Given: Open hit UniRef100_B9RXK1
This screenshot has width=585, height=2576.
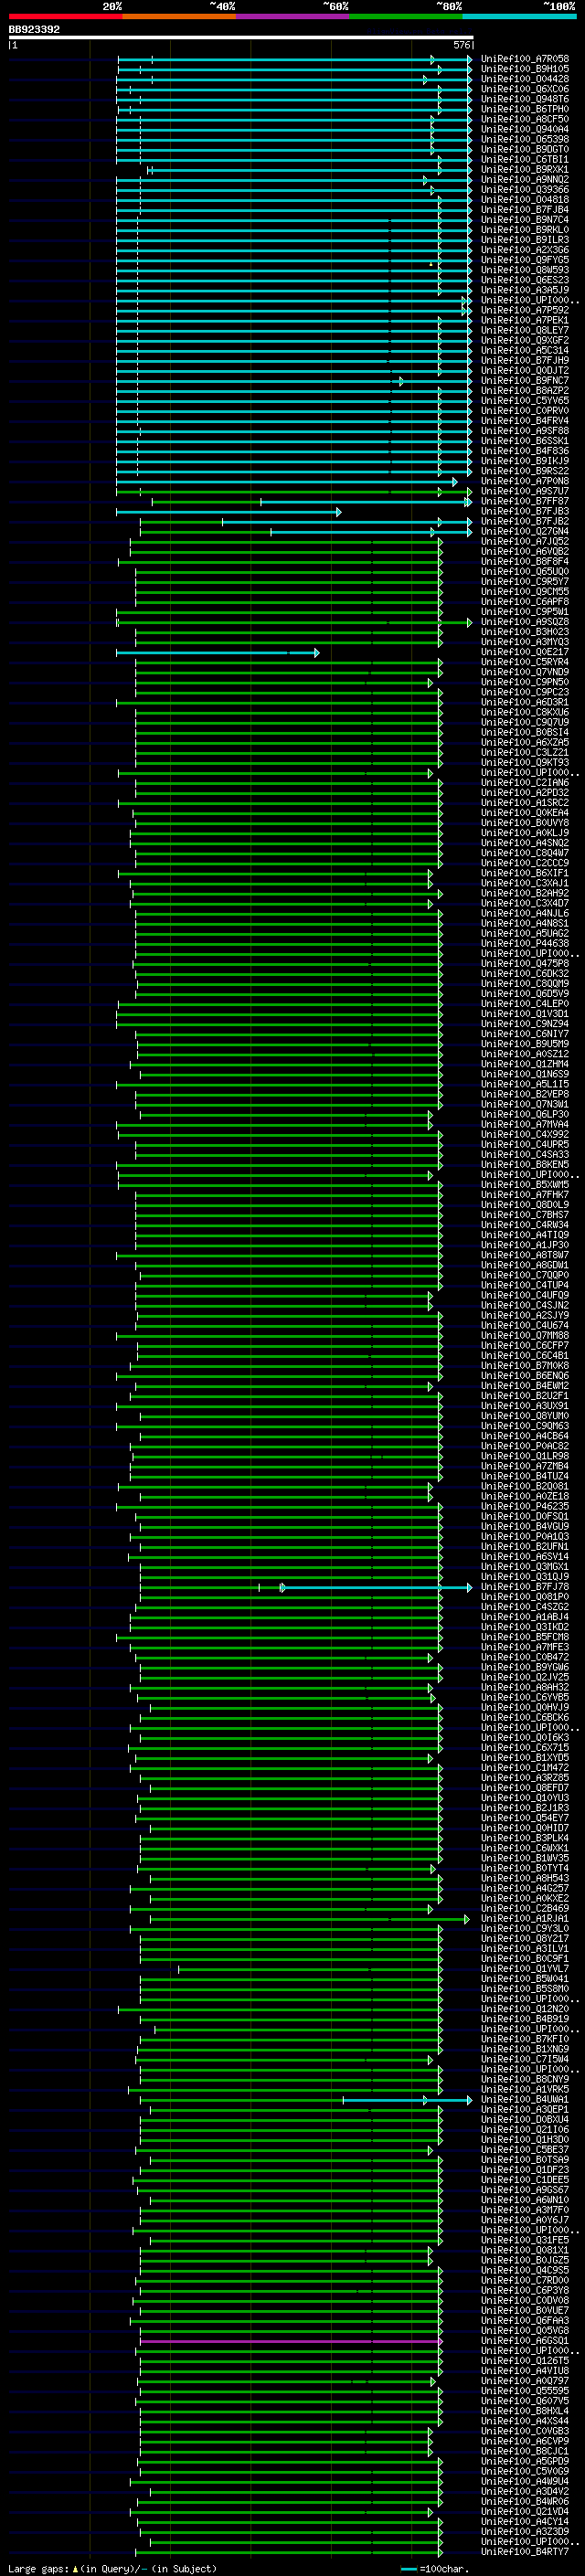Looking at the screenshot, I should coord(525,169).
